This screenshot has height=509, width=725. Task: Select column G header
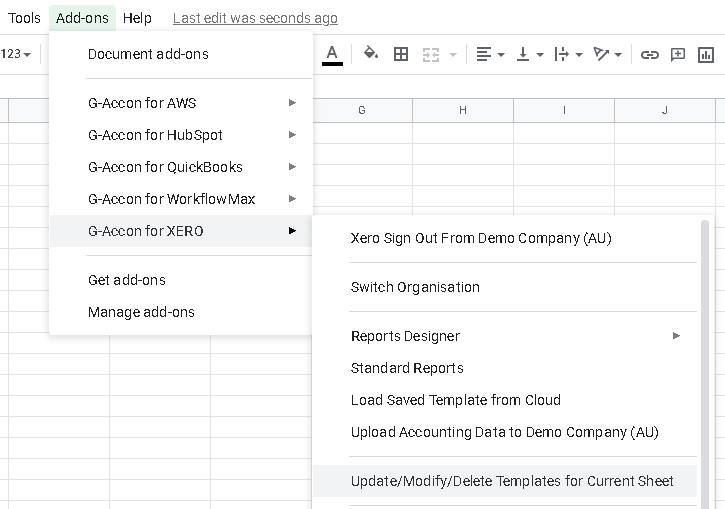362,110
